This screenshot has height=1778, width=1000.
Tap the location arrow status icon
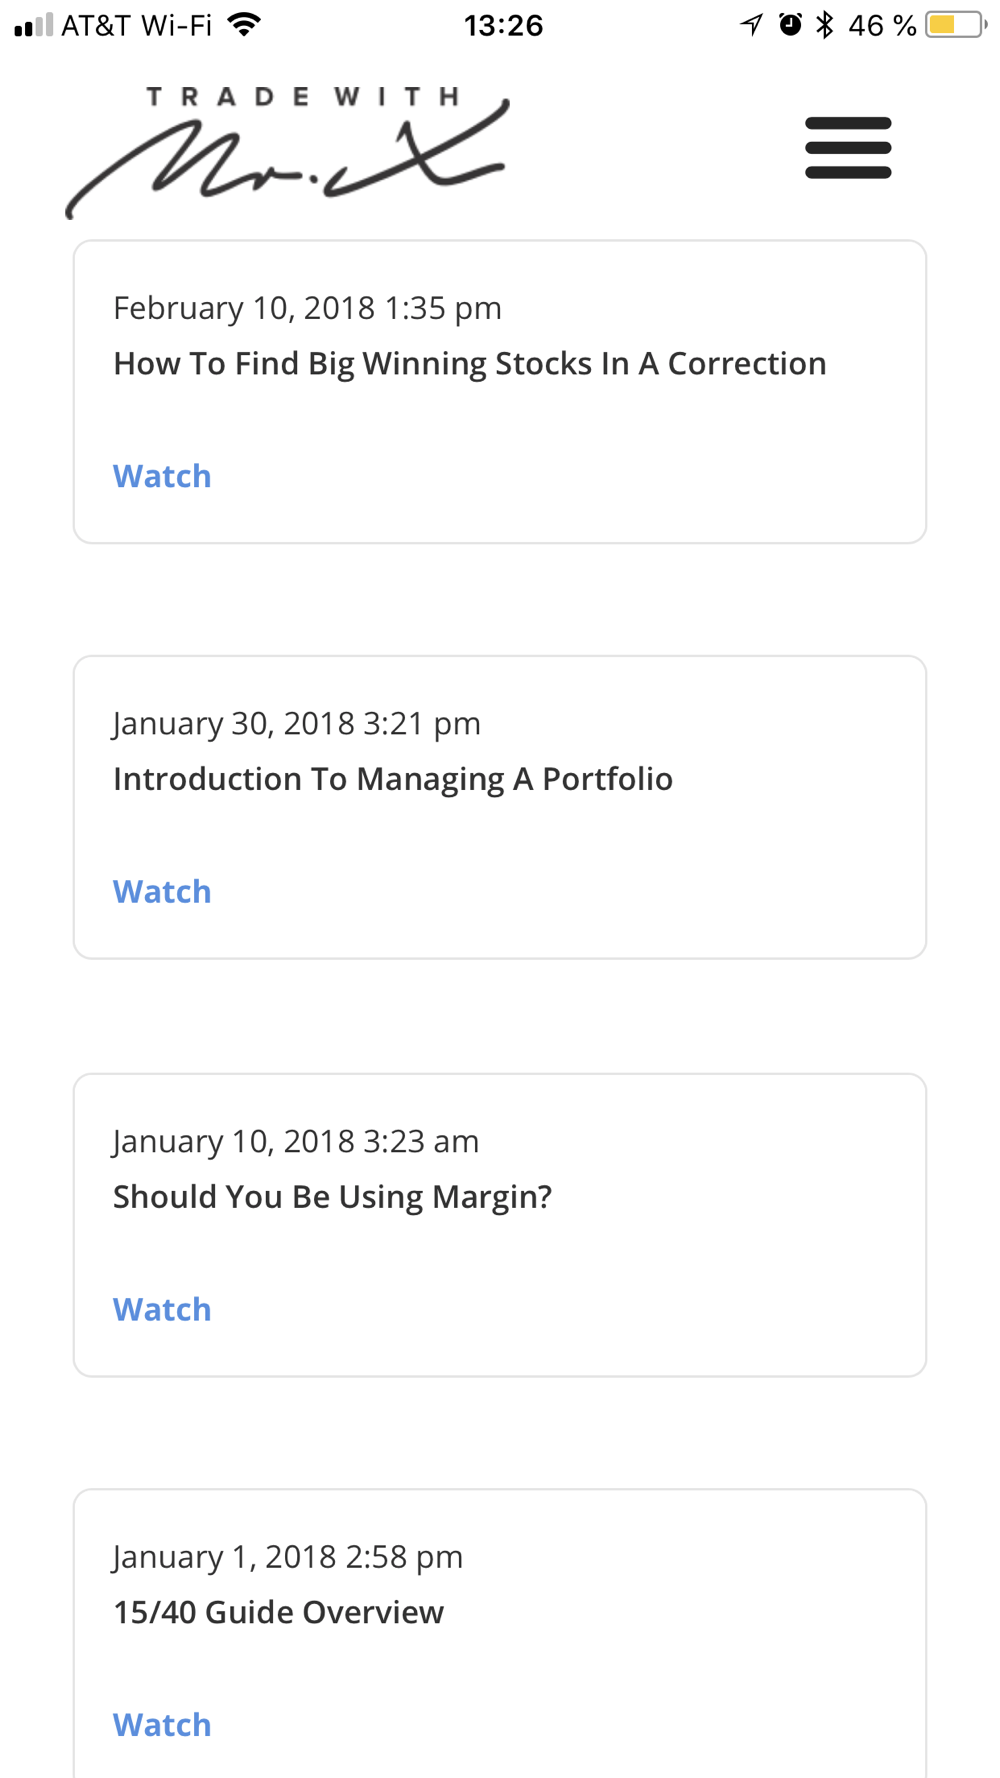tap(751, 25)
